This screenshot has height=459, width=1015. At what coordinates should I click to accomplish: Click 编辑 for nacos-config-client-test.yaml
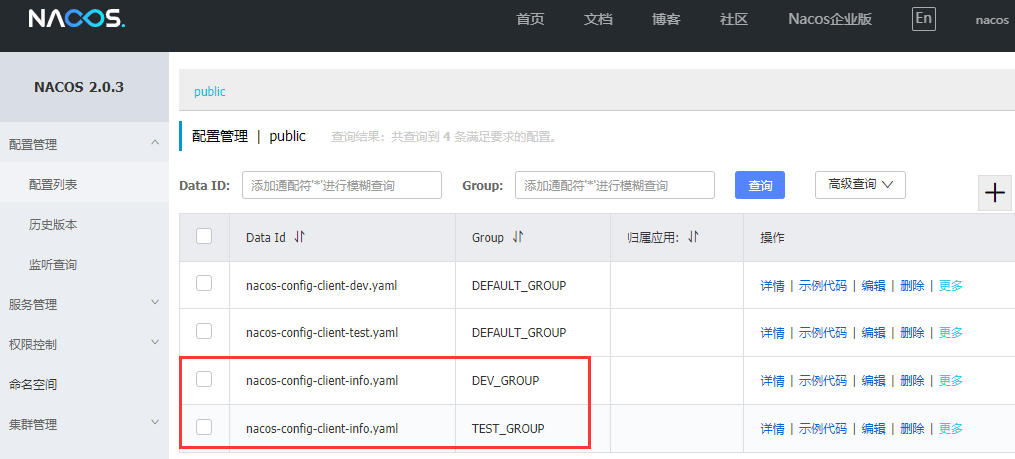[x=873, y=333]
